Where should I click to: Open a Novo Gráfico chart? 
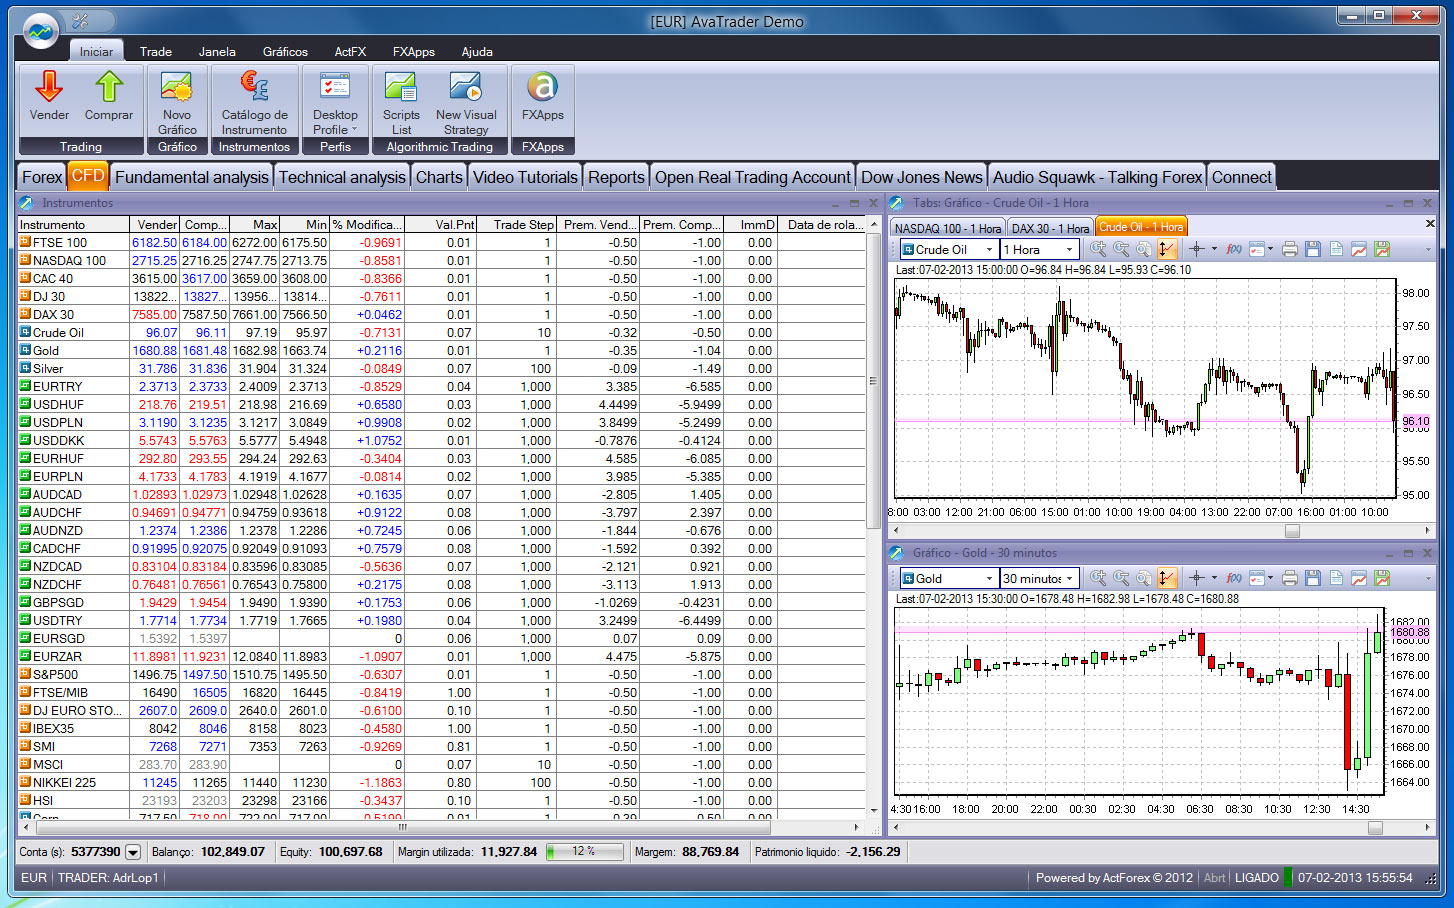177,102
